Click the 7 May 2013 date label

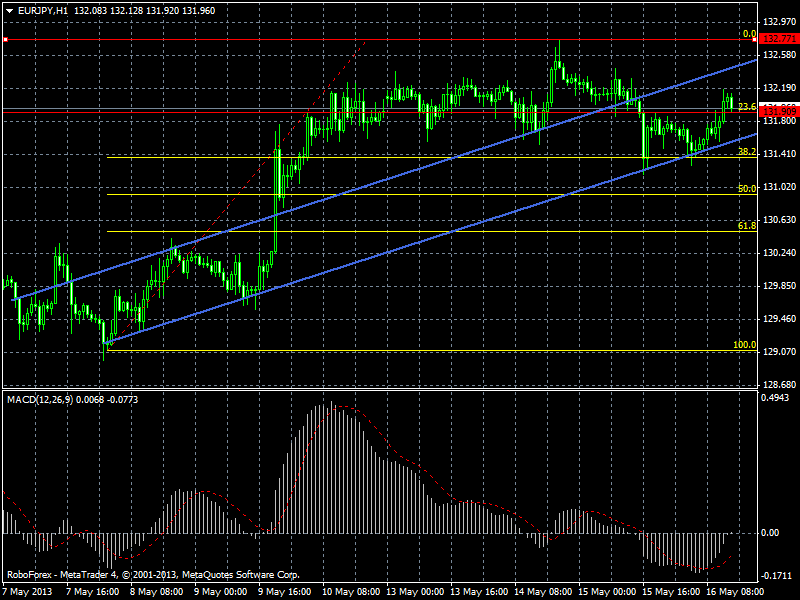point(28,592)
